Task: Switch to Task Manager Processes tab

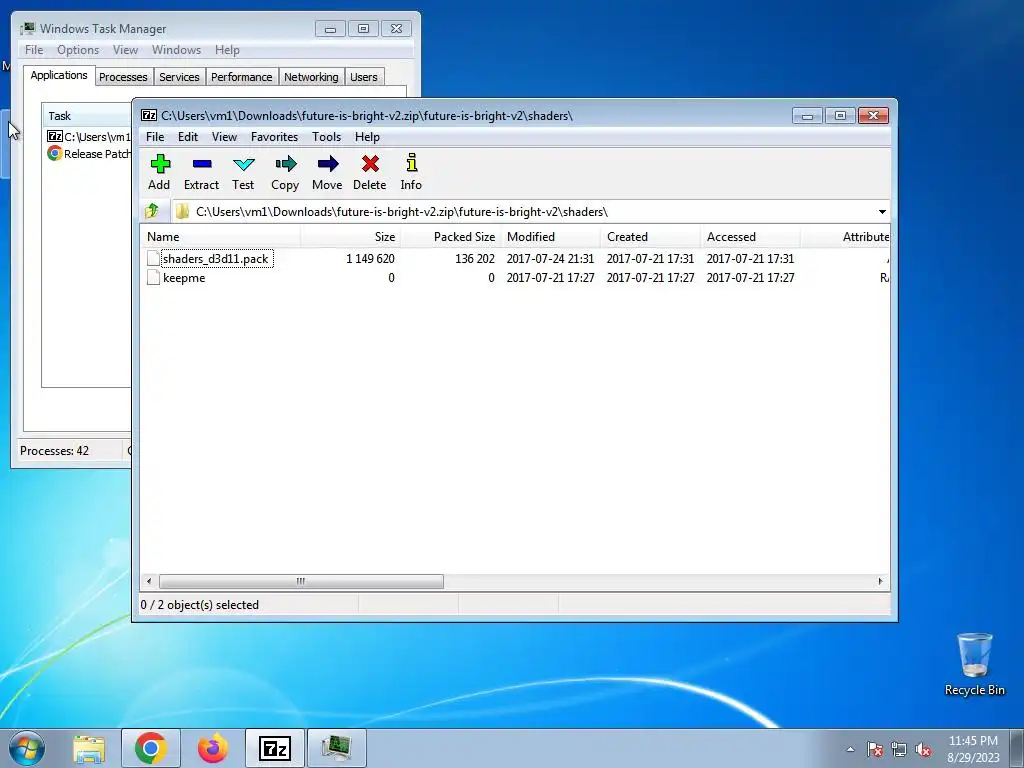Action: pos(123,77)
